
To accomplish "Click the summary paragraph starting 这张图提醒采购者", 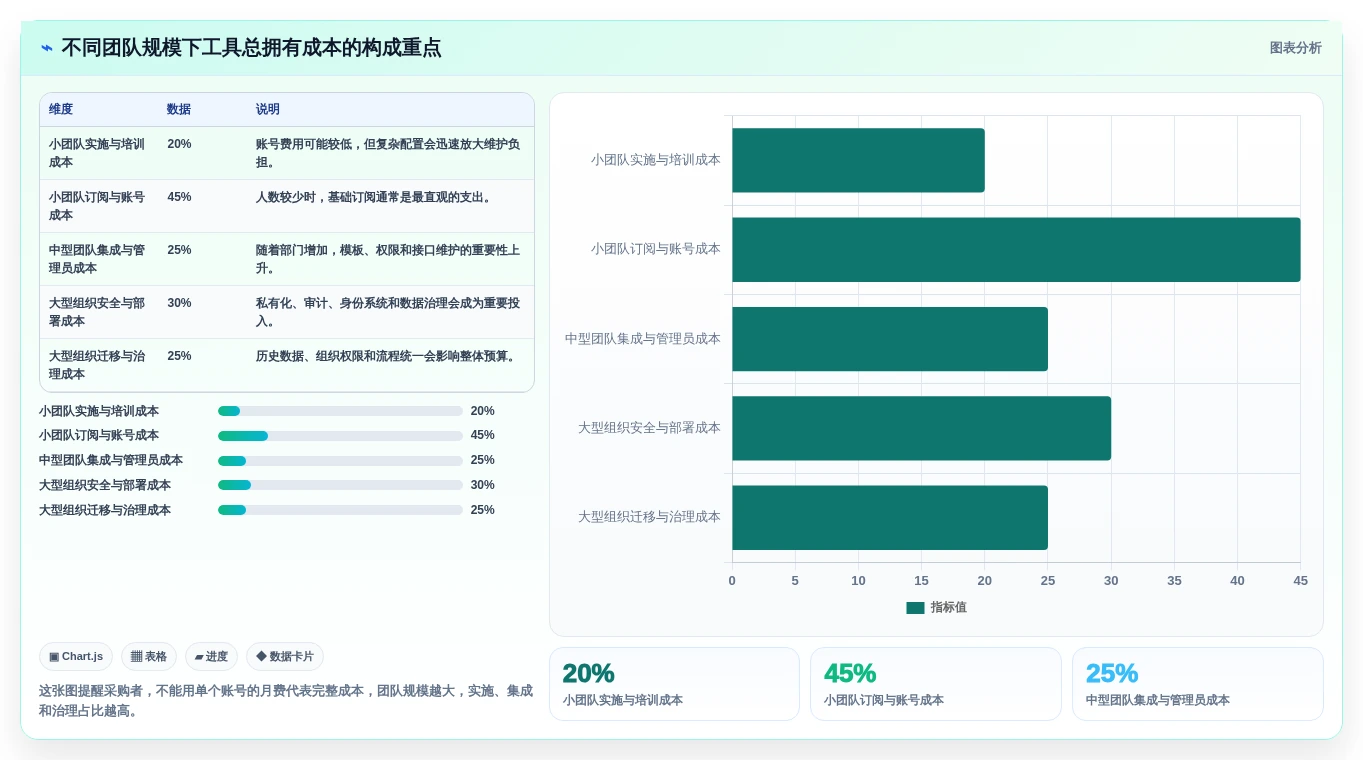I will pyautogui.click(x=286, y=701).
